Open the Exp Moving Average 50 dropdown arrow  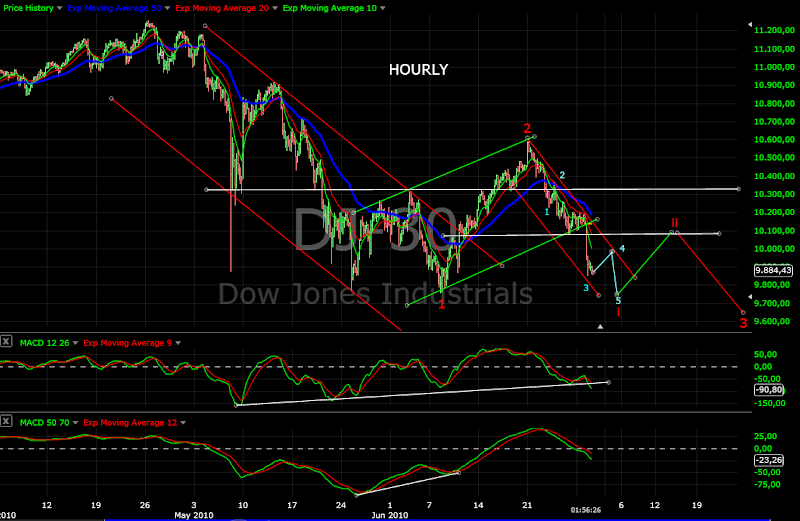point(167,8)
